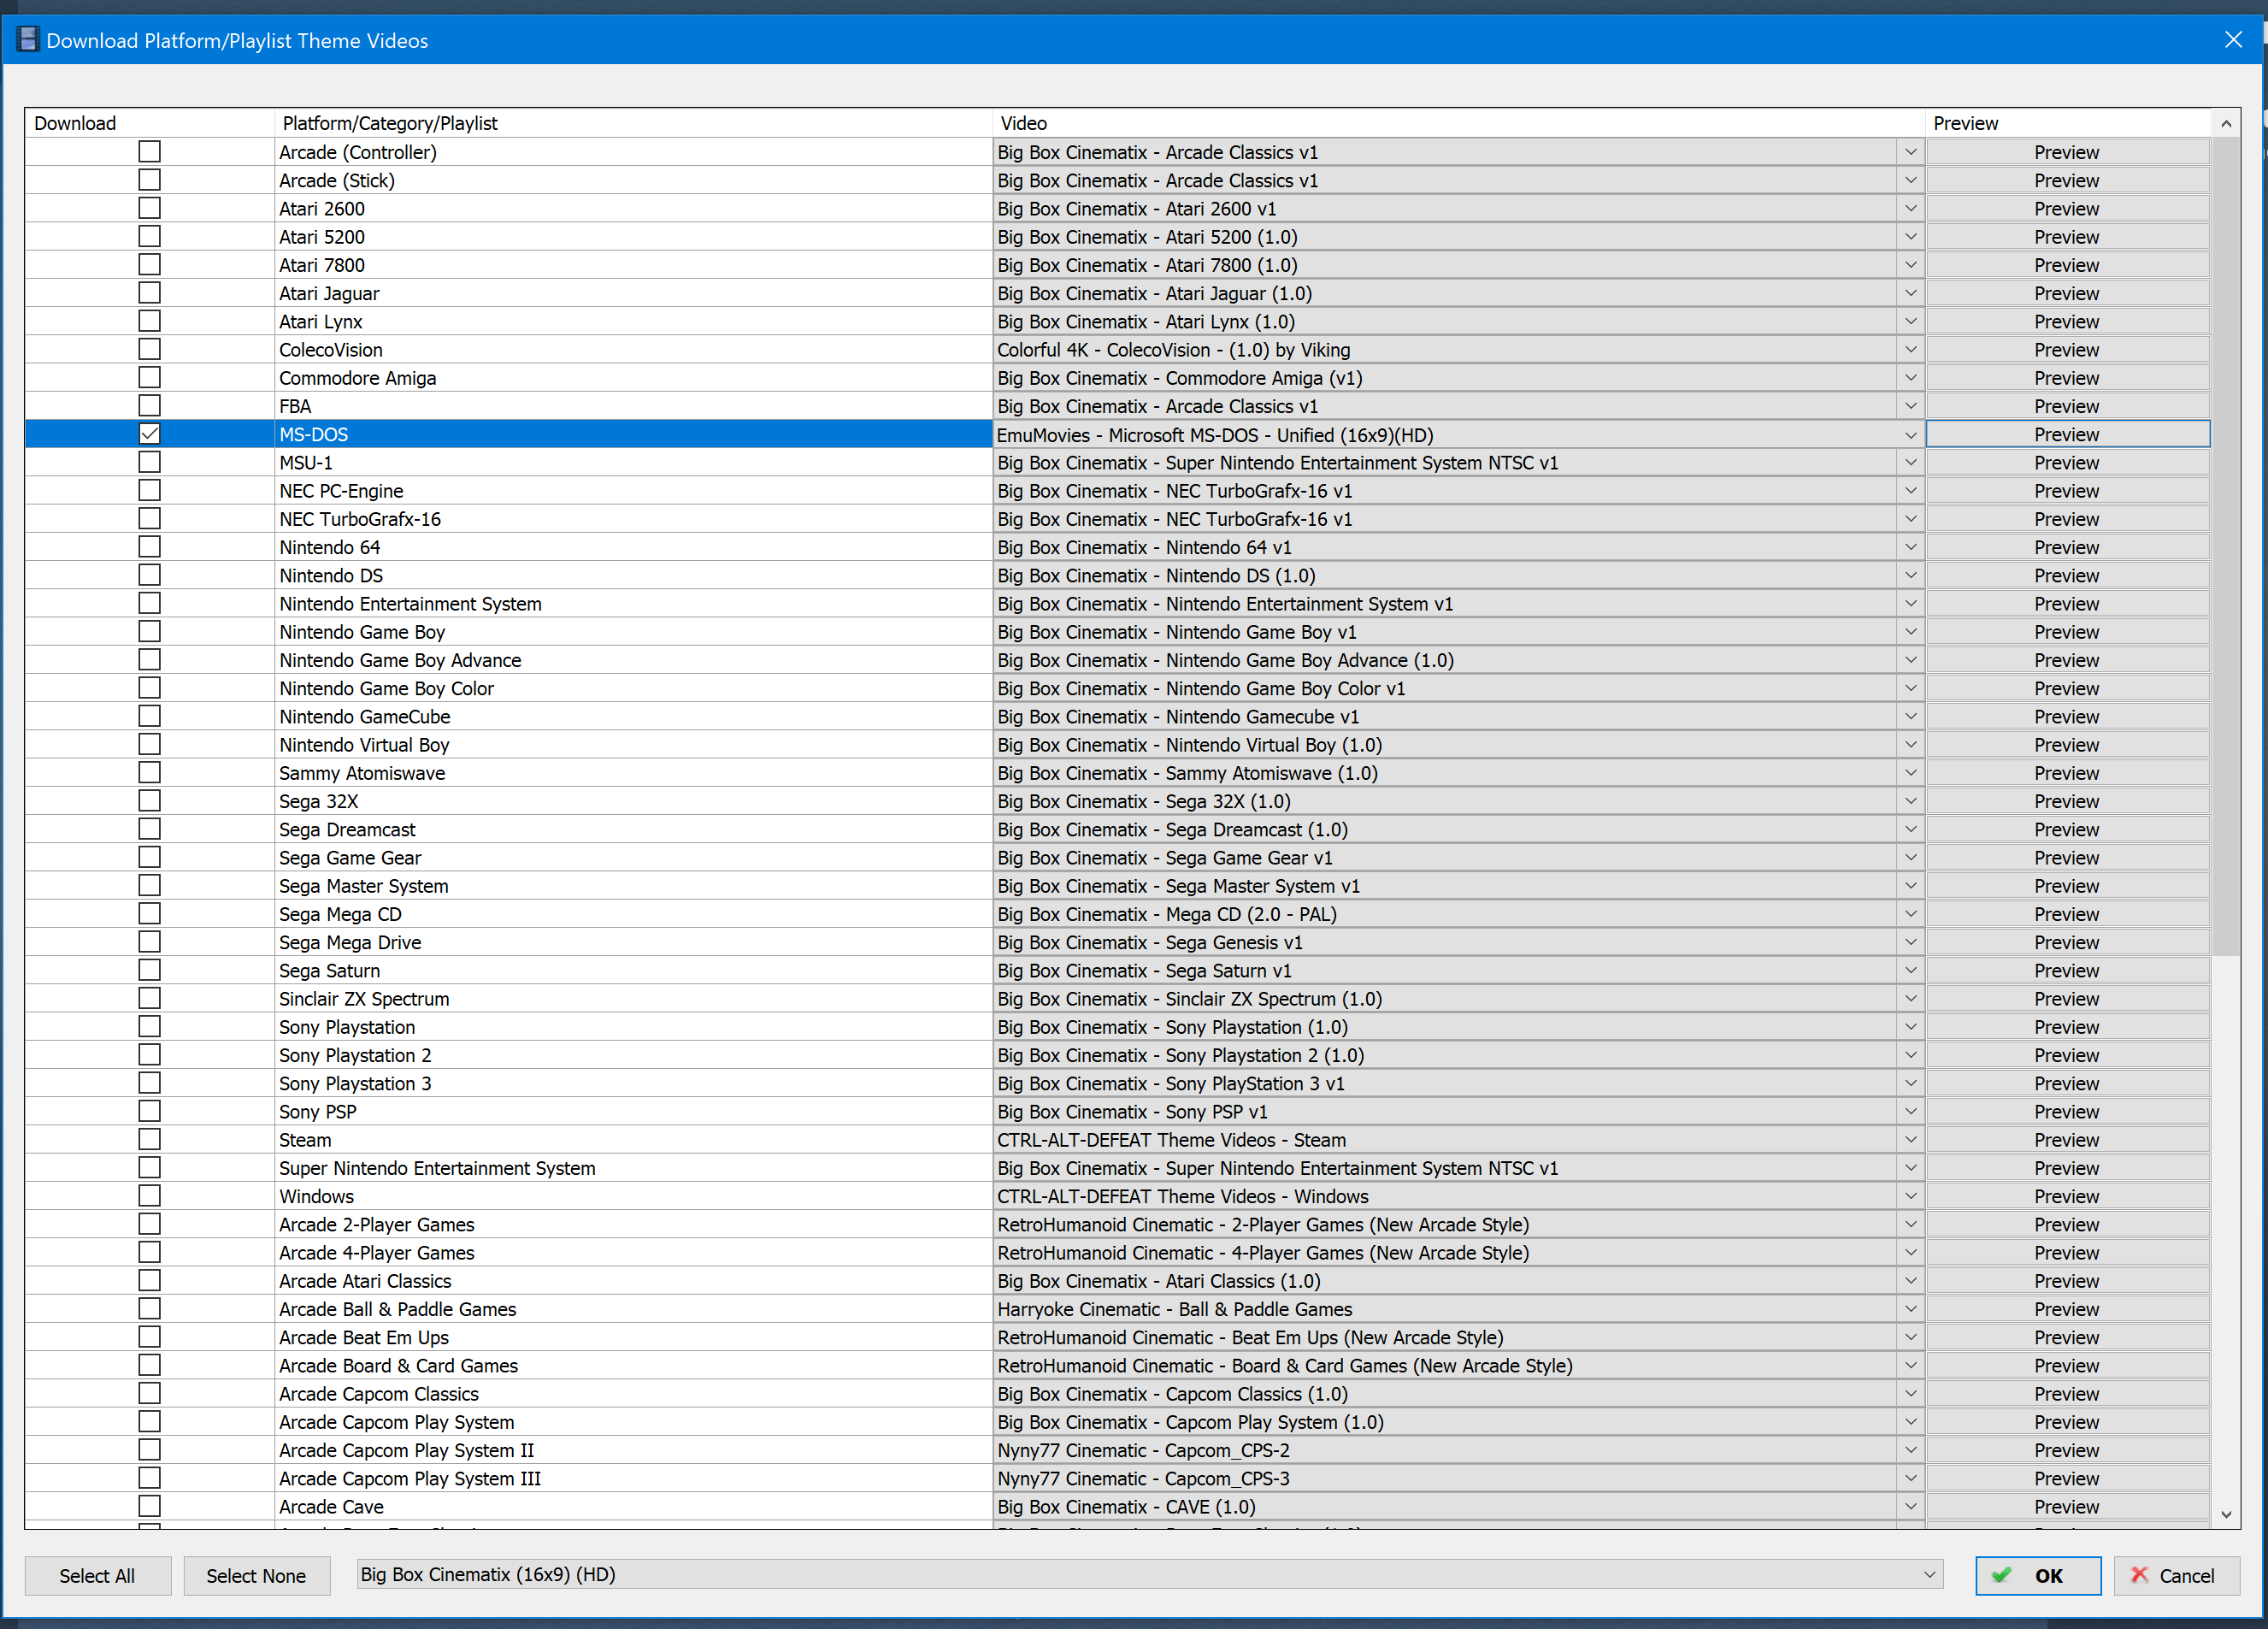Enable download for Atari 2600
Viewport: 2268px width, 1629px height.
coord(150,208)
